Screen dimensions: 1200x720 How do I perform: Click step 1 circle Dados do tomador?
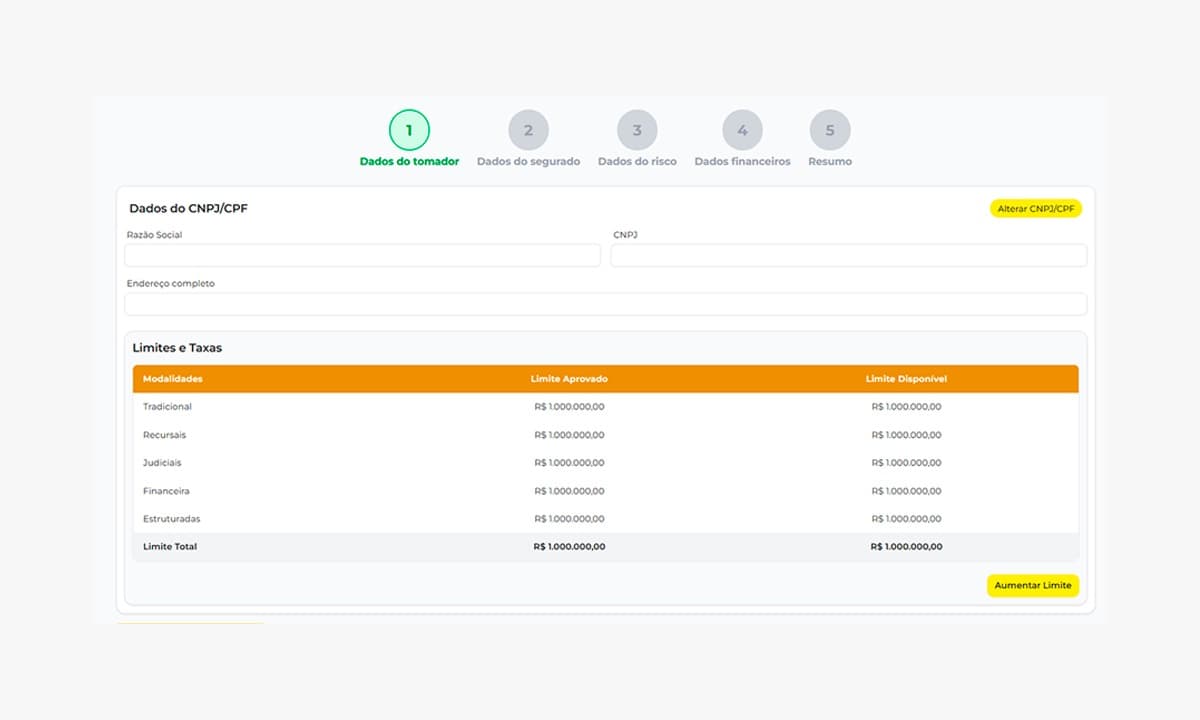409,130
